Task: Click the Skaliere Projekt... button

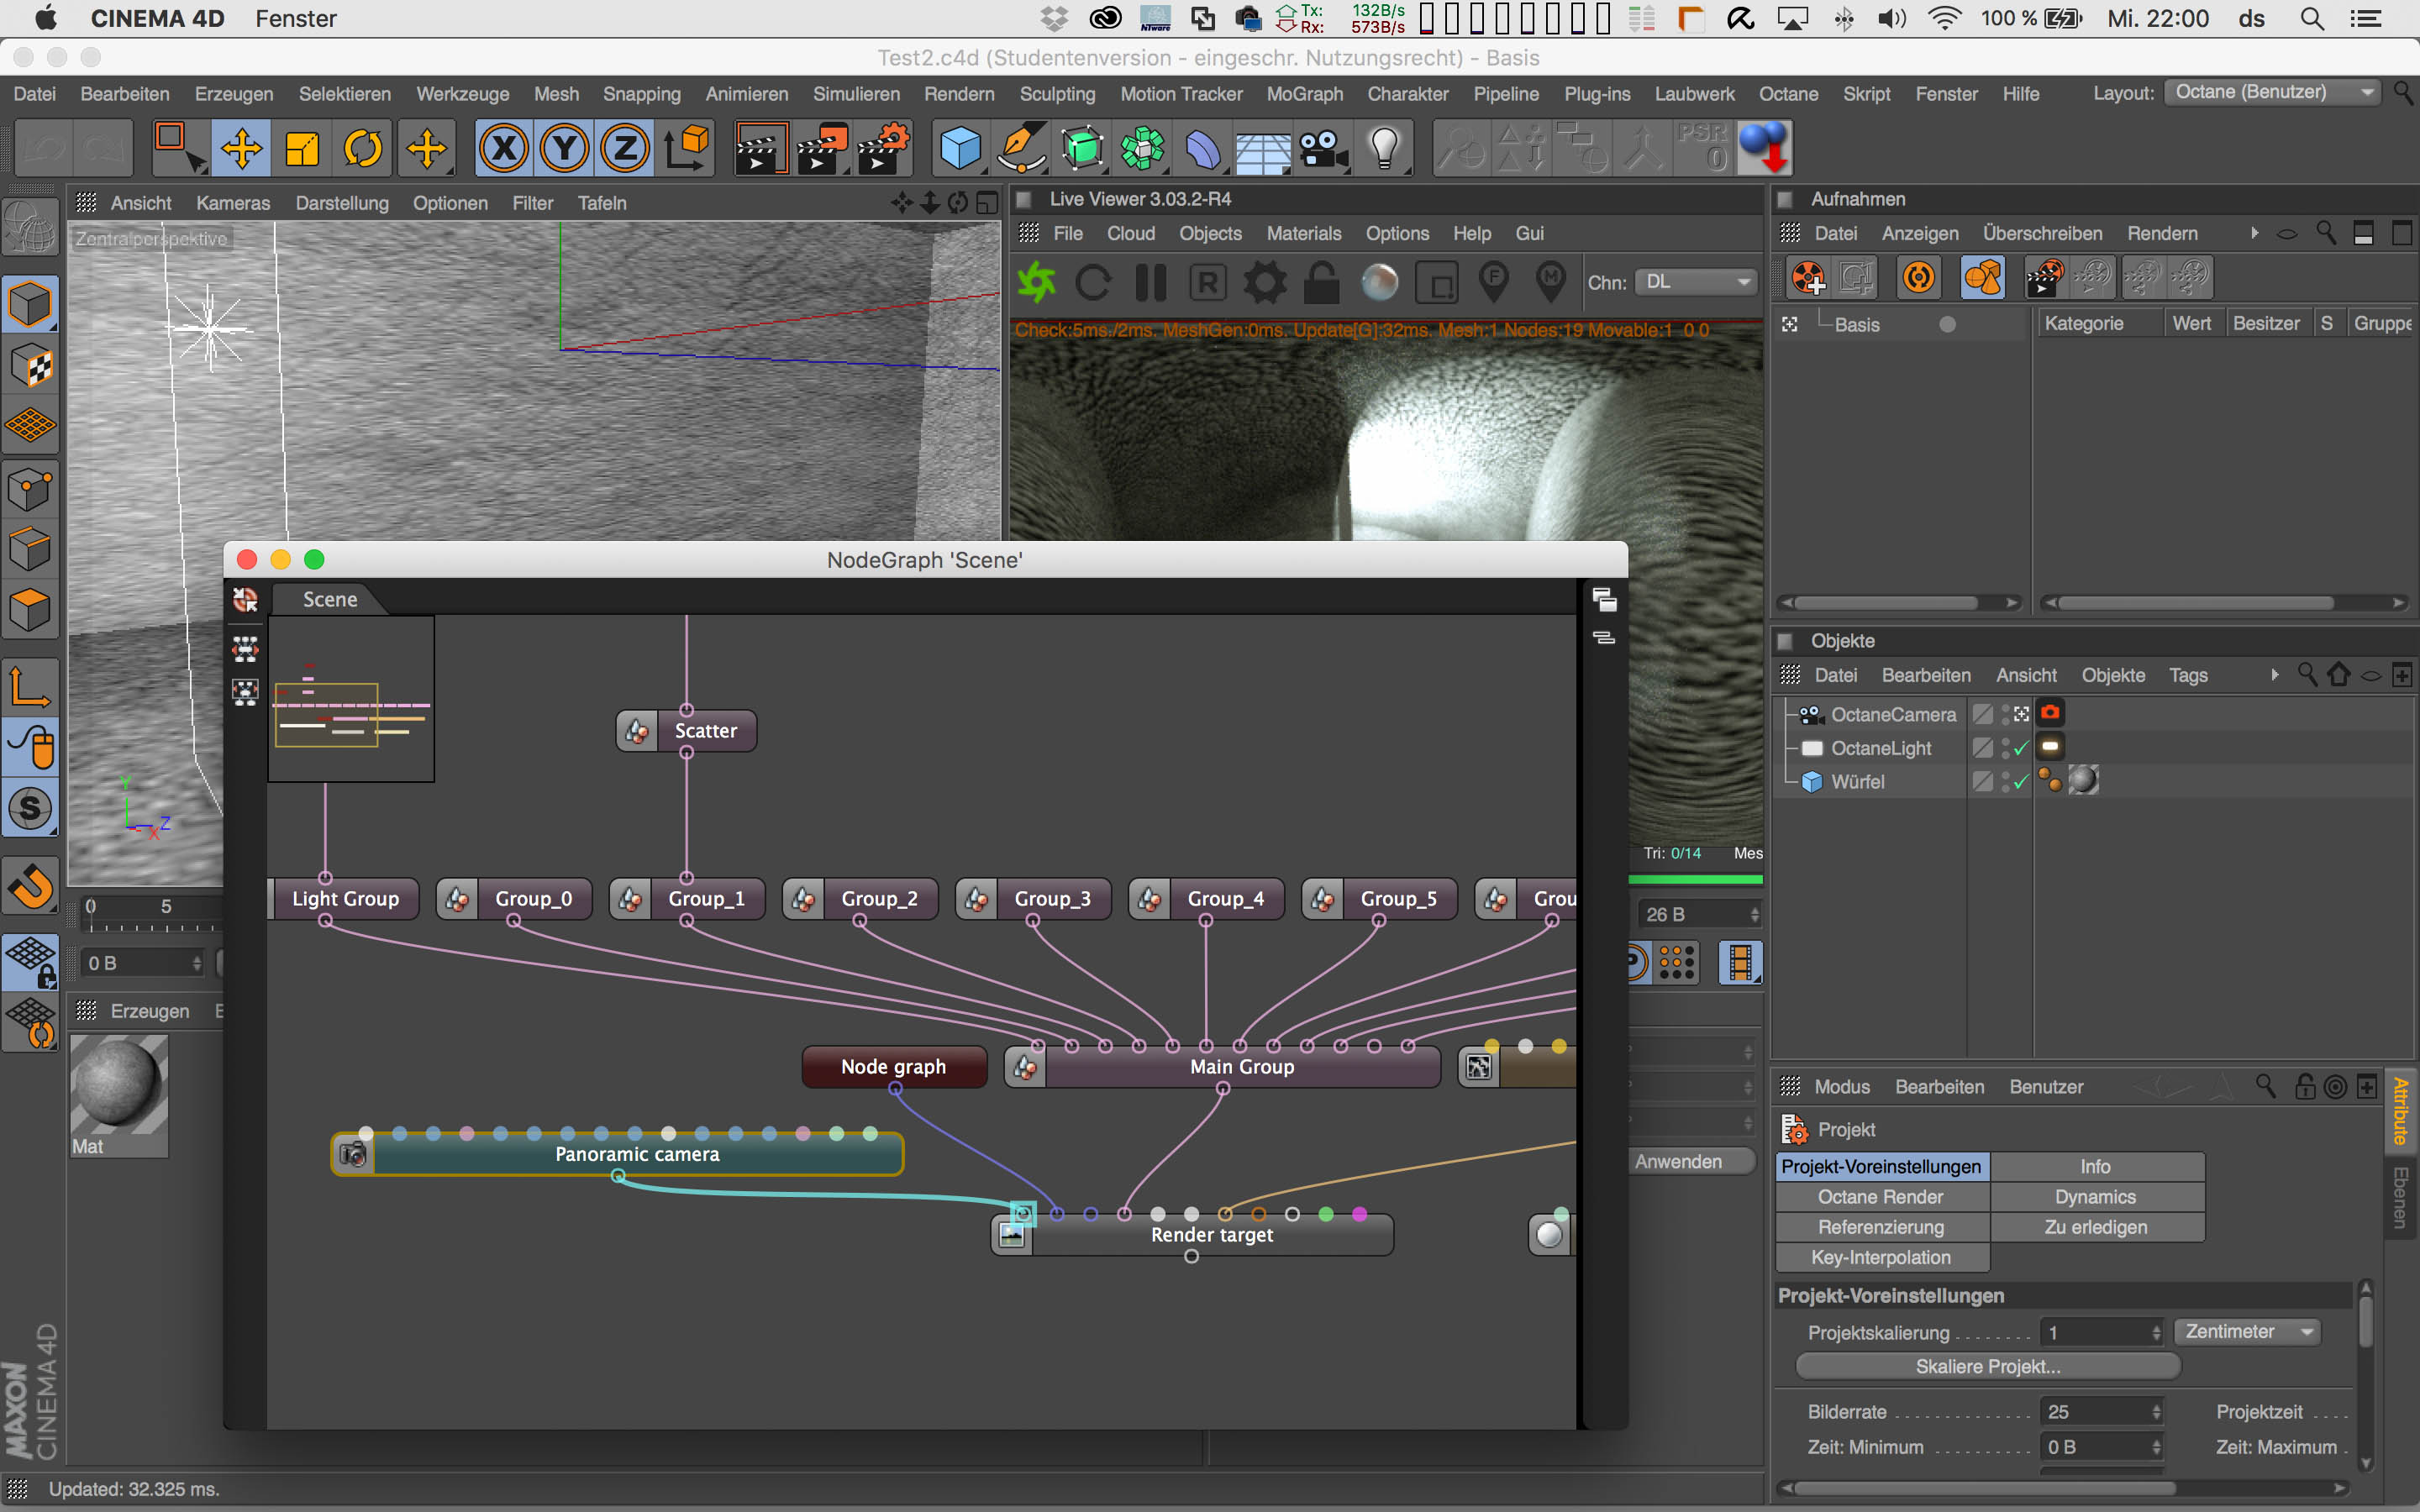Action: [x=1987, y=1366]
